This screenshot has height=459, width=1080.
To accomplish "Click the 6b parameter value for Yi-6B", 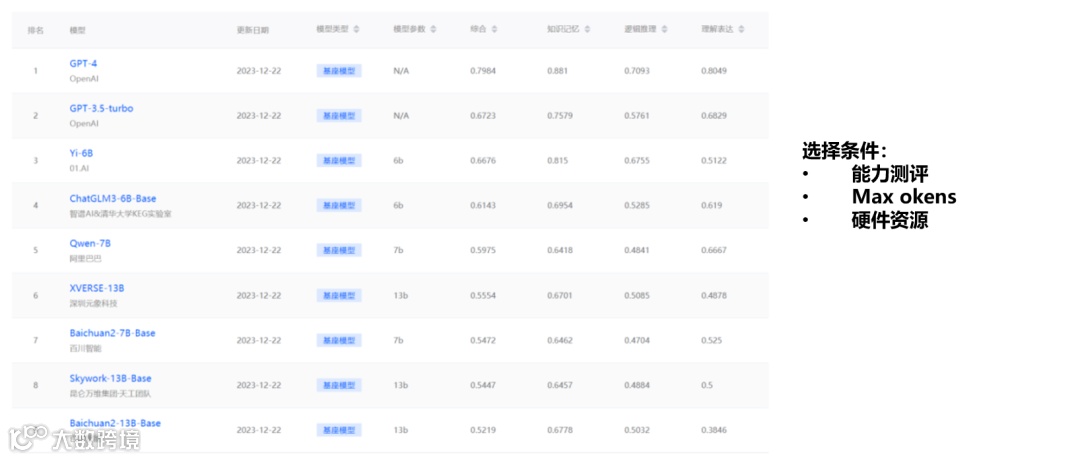I will click(x=398, y=161).
